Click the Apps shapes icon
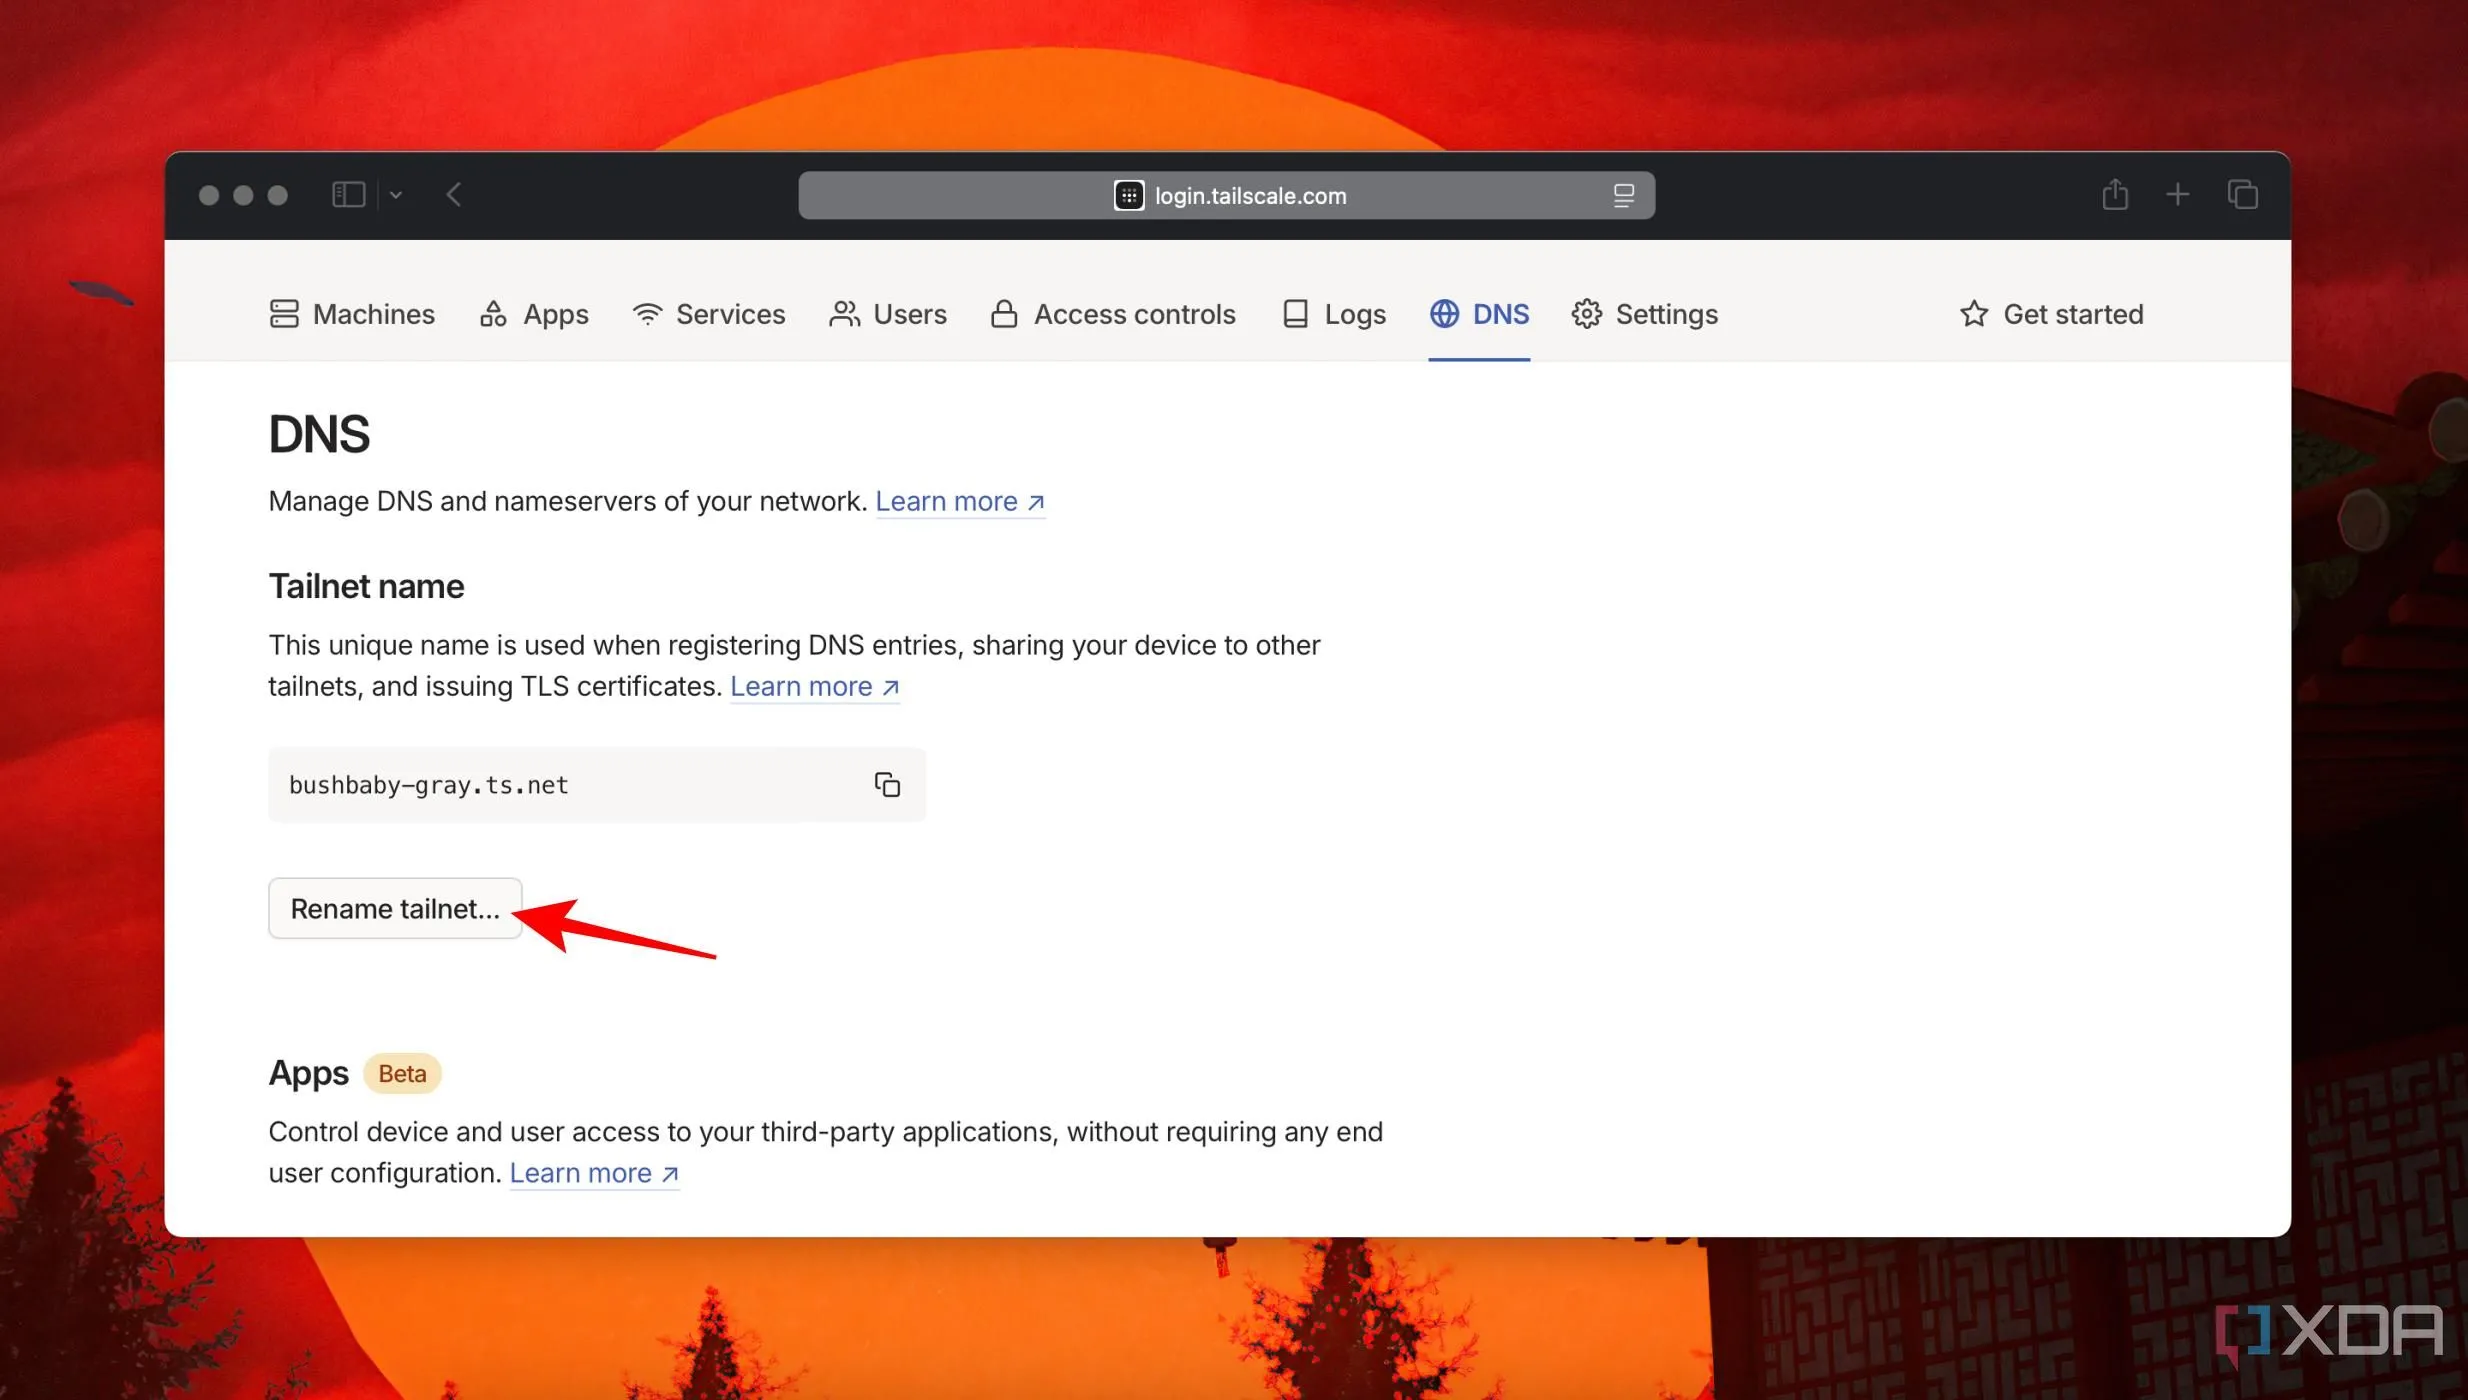This screenshot has height=1400, width=2468. coord(493,314)
